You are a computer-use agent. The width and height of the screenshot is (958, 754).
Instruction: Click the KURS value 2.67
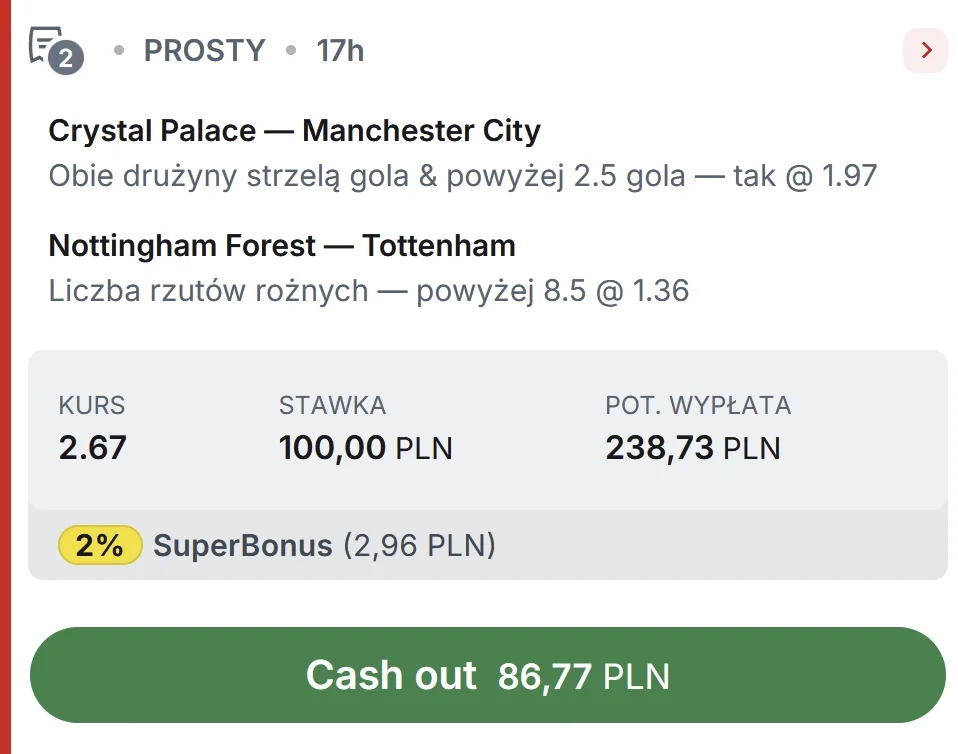pos(90,448)
